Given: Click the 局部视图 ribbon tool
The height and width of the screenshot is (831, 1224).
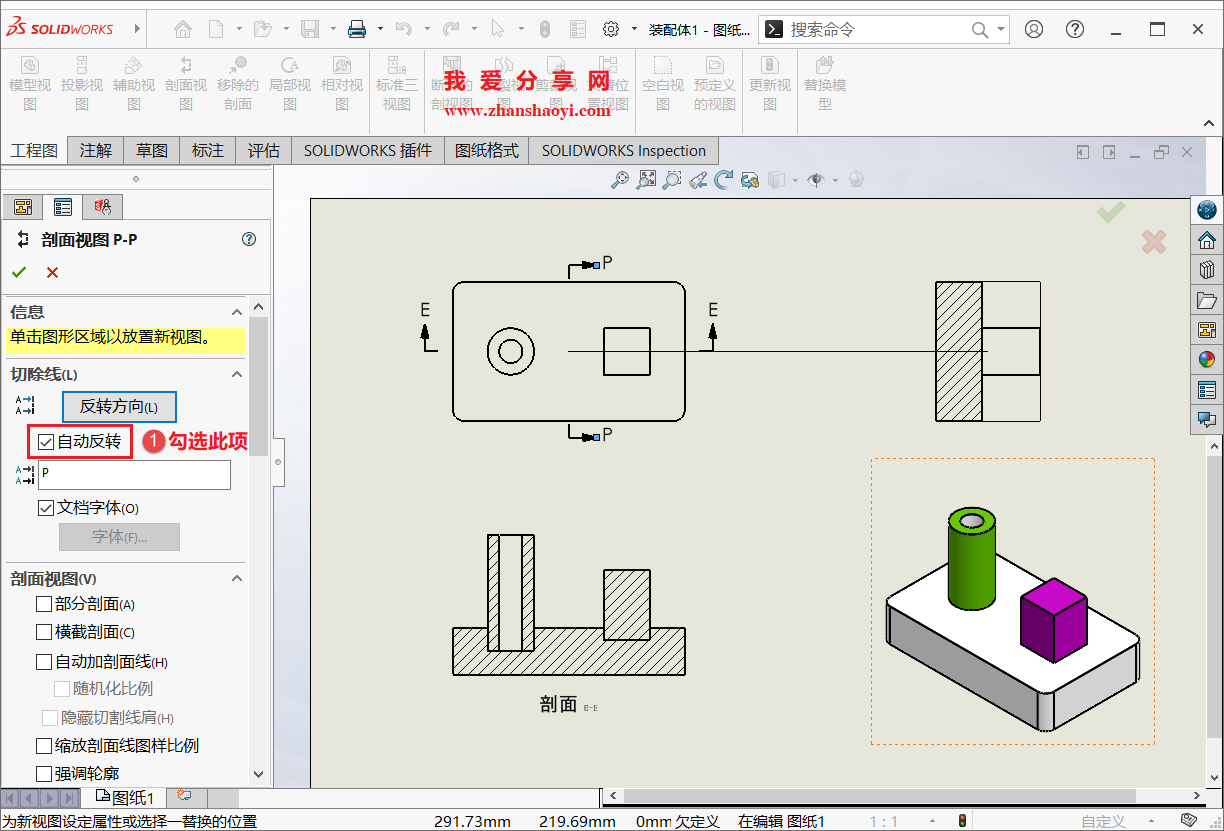Looking at the screenshot, I should tap(290, 83).
